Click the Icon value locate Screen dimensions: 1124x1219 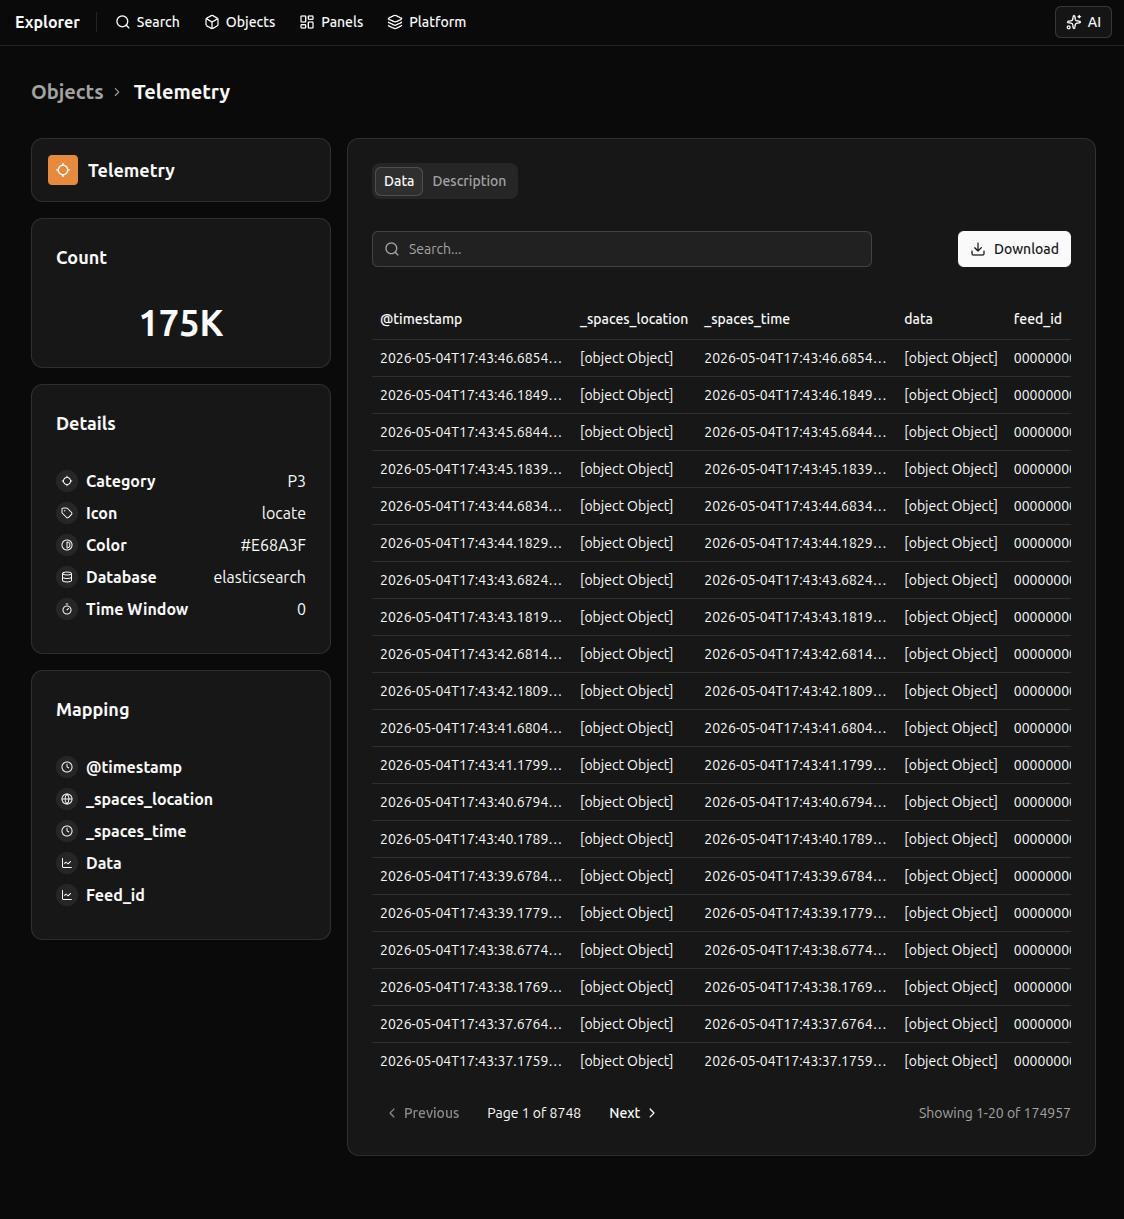(284, 513)
